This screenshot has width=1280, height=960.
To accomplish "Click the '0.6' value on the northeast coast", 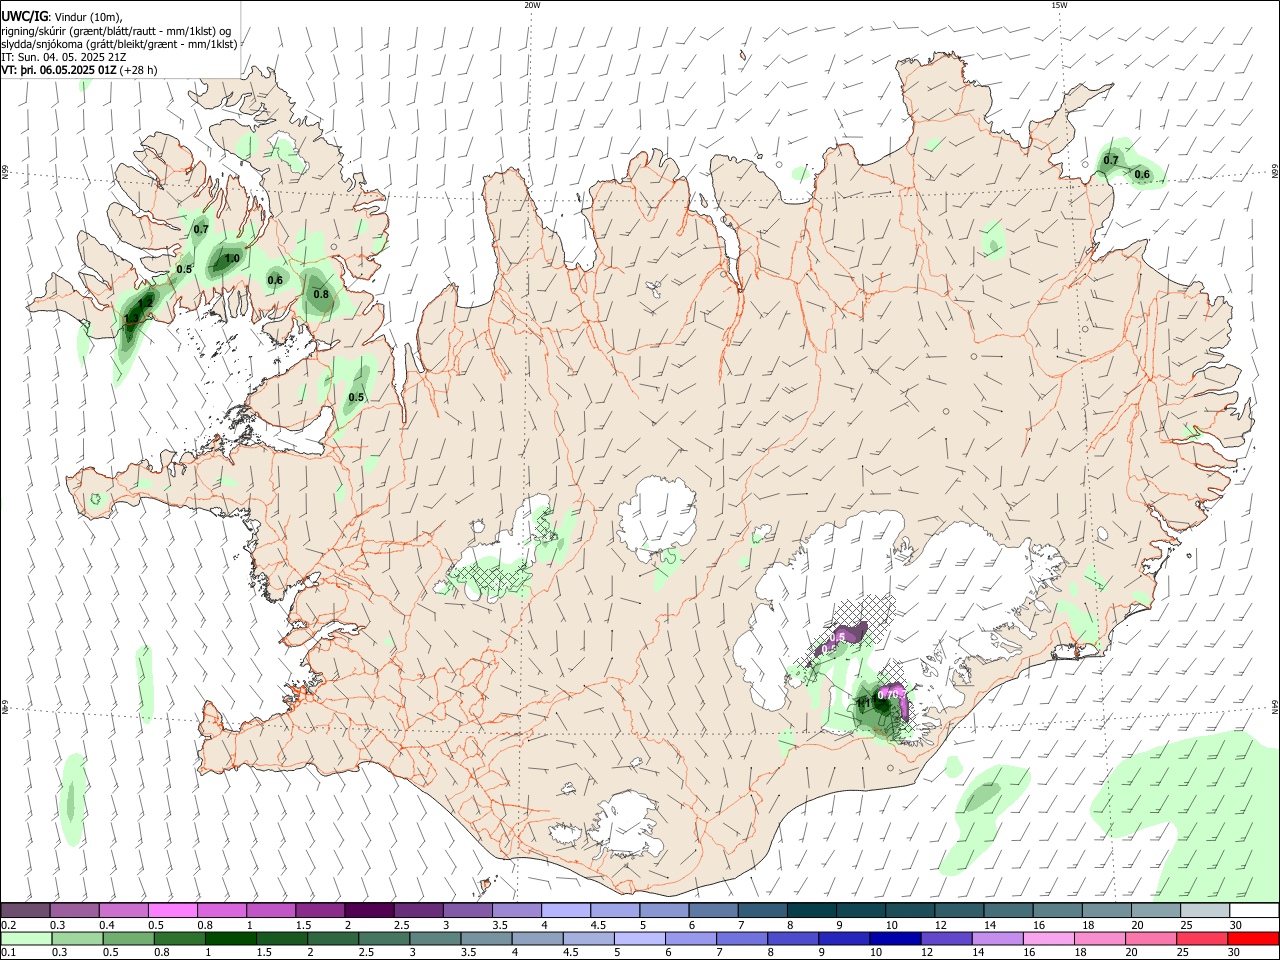I will [x=1142, y=175].
